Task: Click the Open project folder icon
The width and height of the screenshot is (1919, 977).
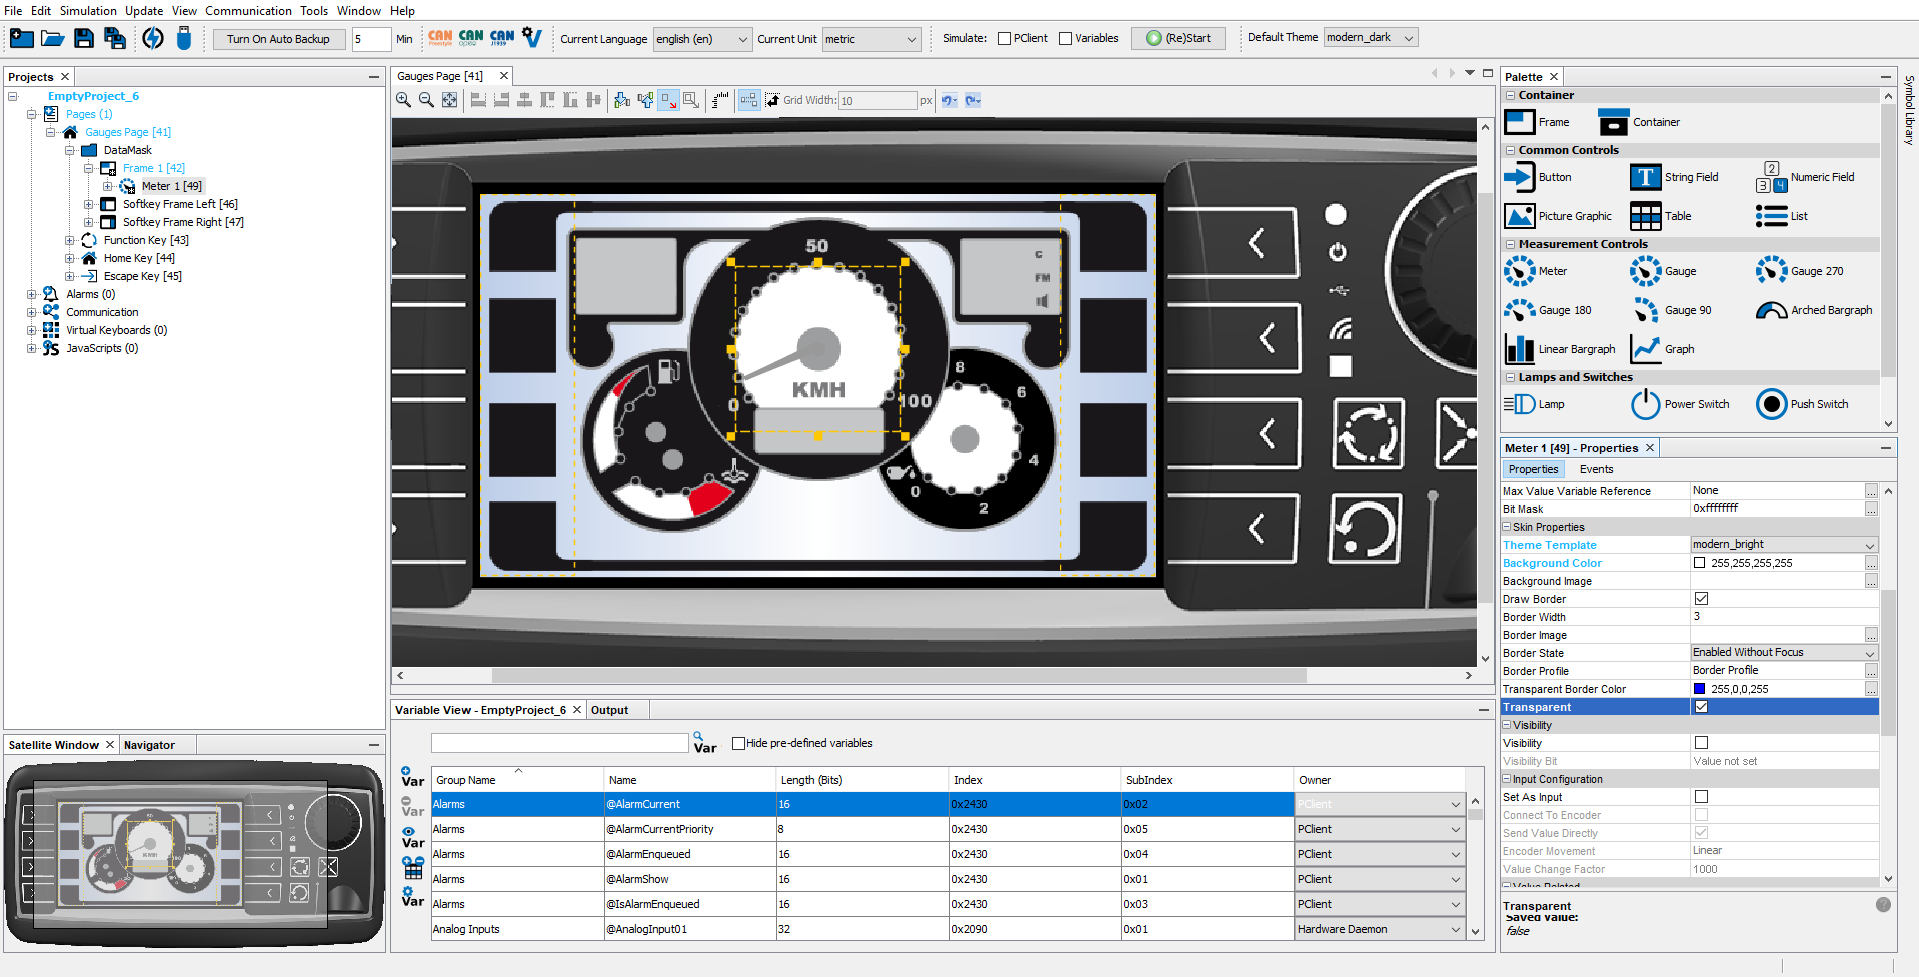Action: point(53,39)
